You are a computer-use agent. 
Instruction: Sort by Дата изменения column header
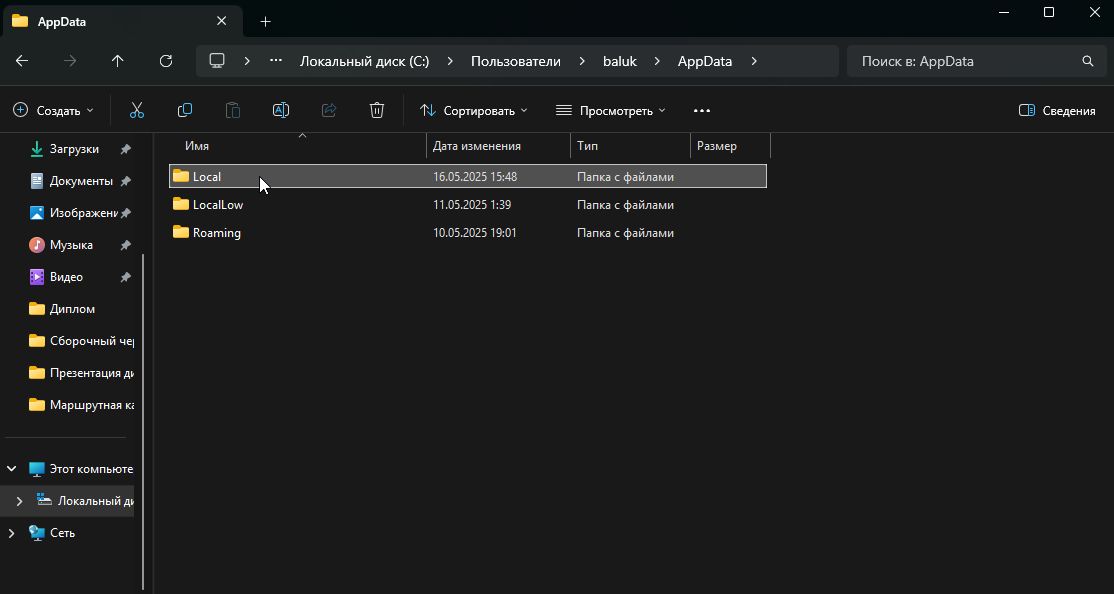[477, 146]
